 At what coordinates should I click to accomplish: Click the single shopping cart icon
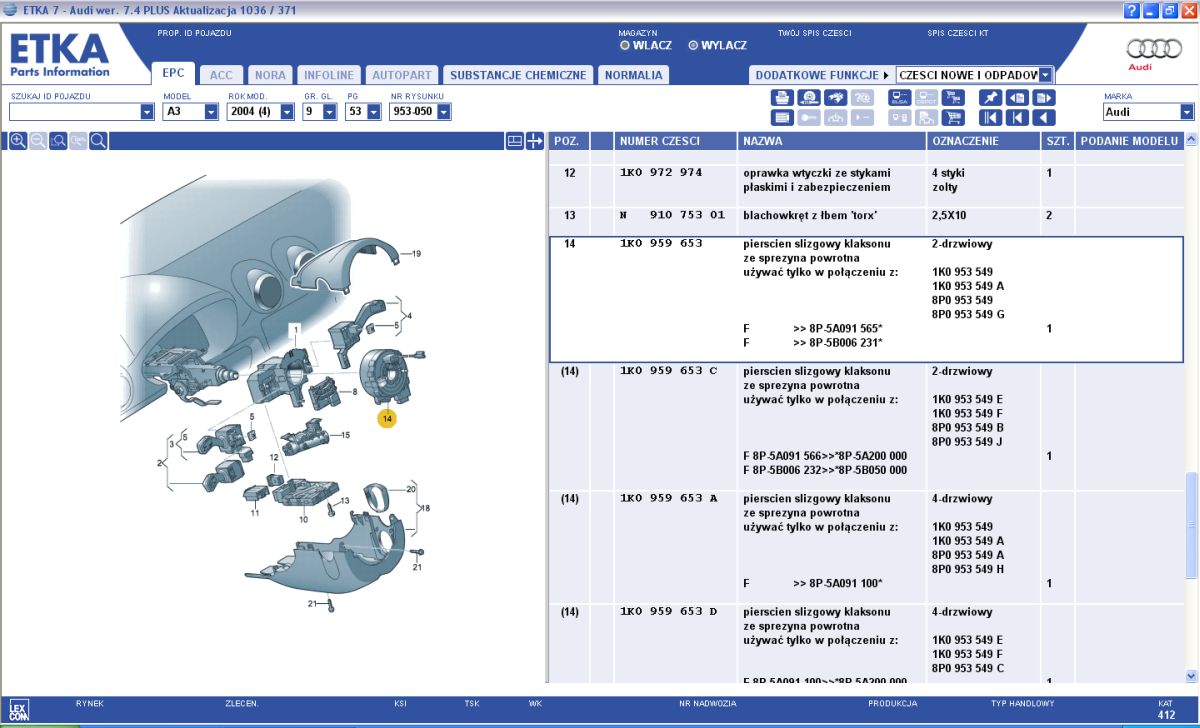coord(953,117)
